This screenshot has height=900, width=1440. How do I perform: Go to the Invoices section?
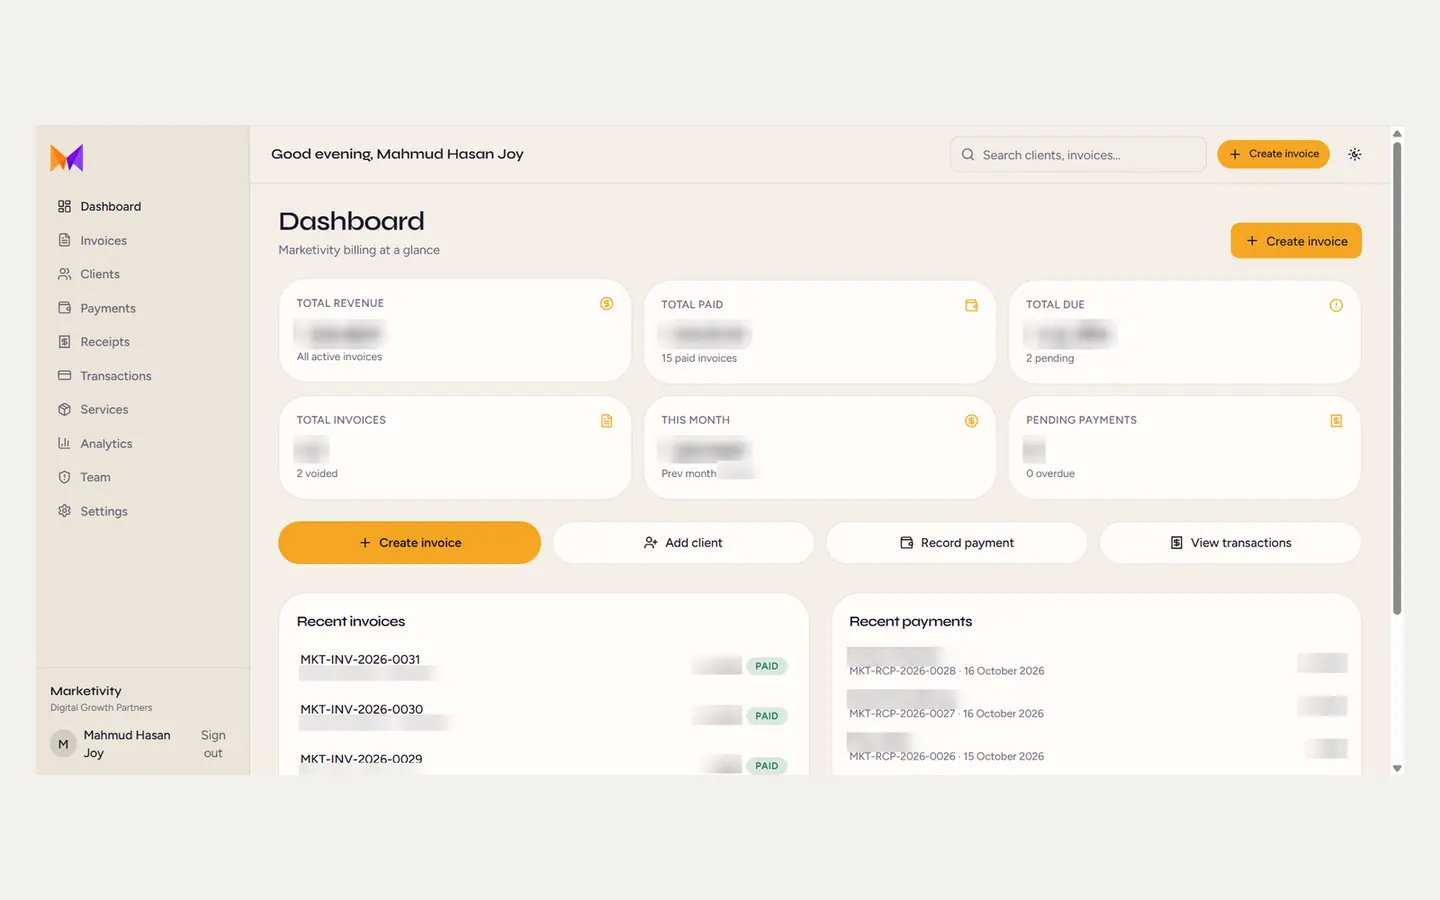coord(103,240)
